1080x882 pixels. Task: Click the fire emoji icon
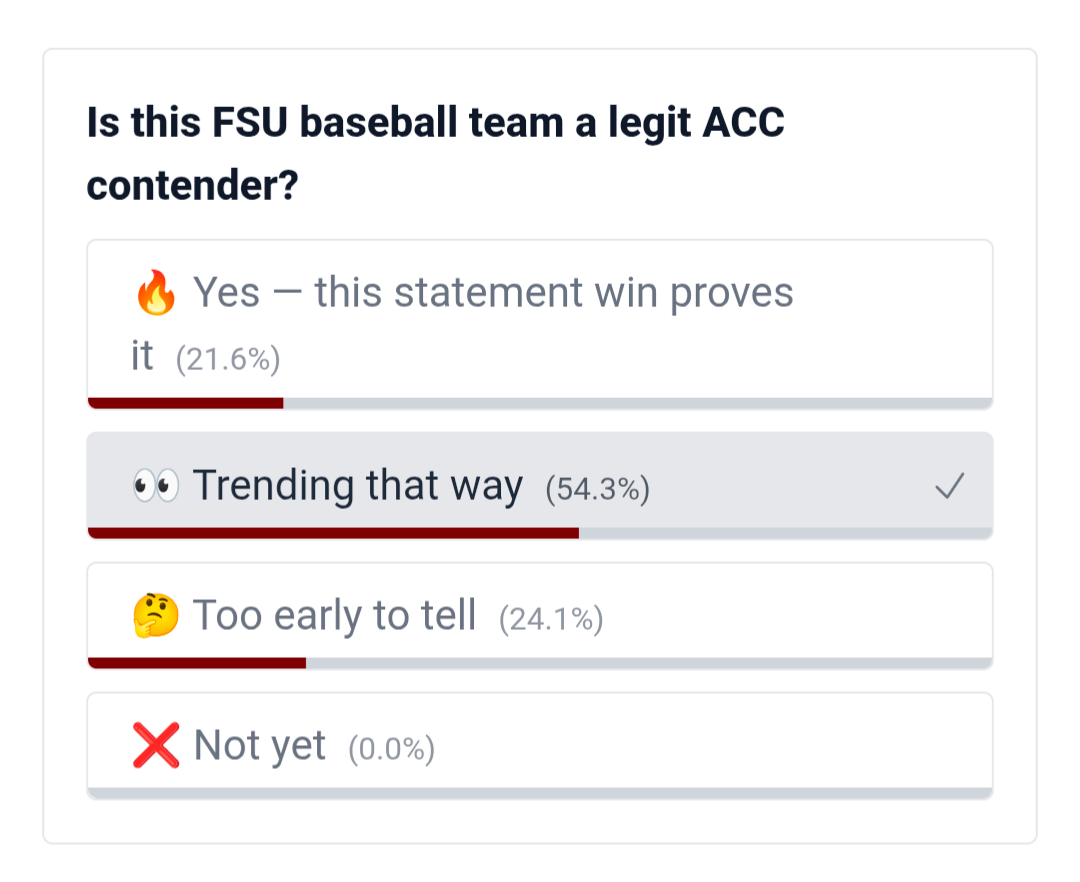[155, 294]
